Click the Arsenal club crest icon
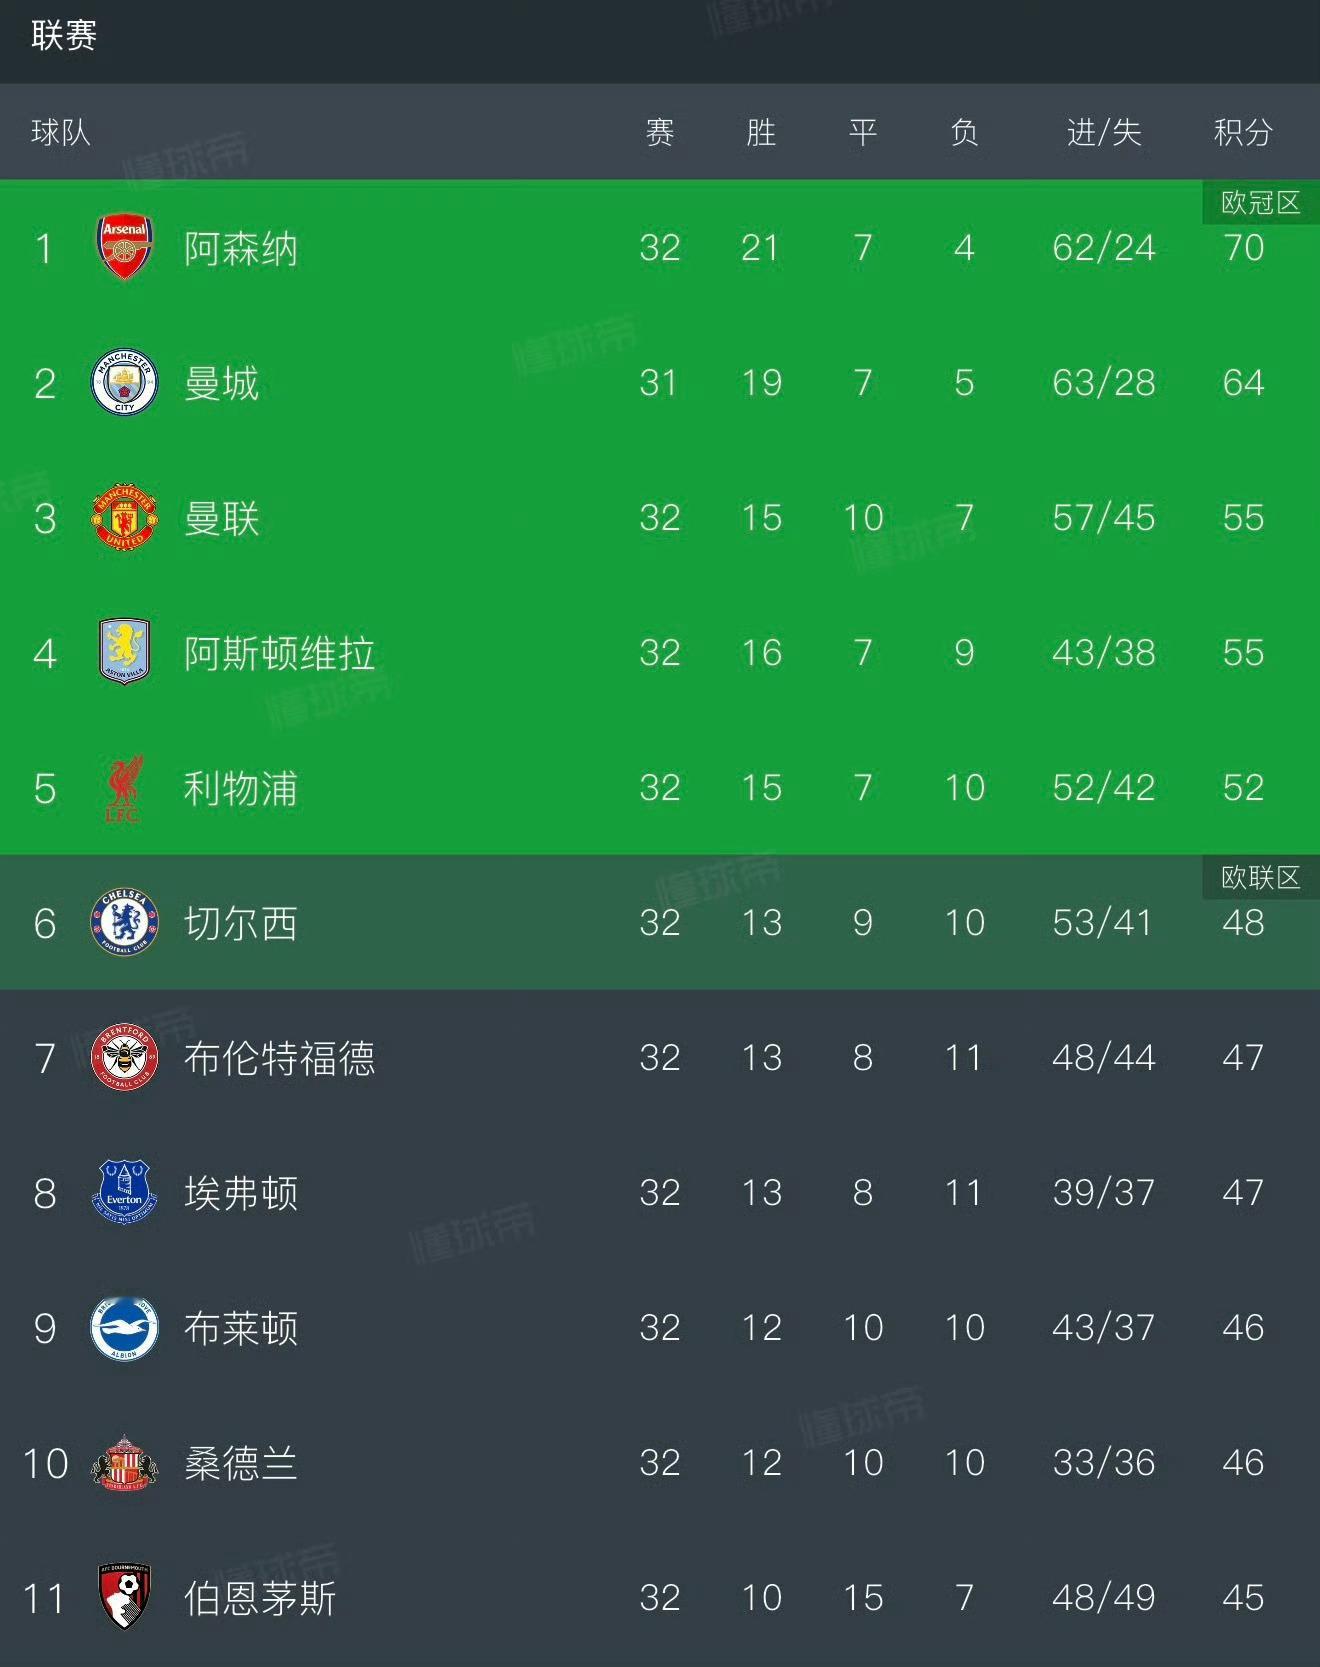This screenshot has height=1667, width=1320. [124, 247]
